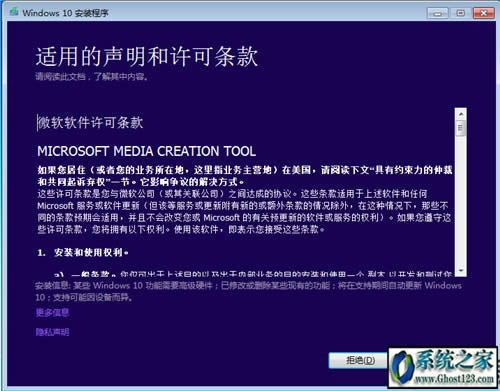The height and width of the screenshot is (391, 500).
Task: Close the Windows 10 安装程序 window
Action: 483,13
